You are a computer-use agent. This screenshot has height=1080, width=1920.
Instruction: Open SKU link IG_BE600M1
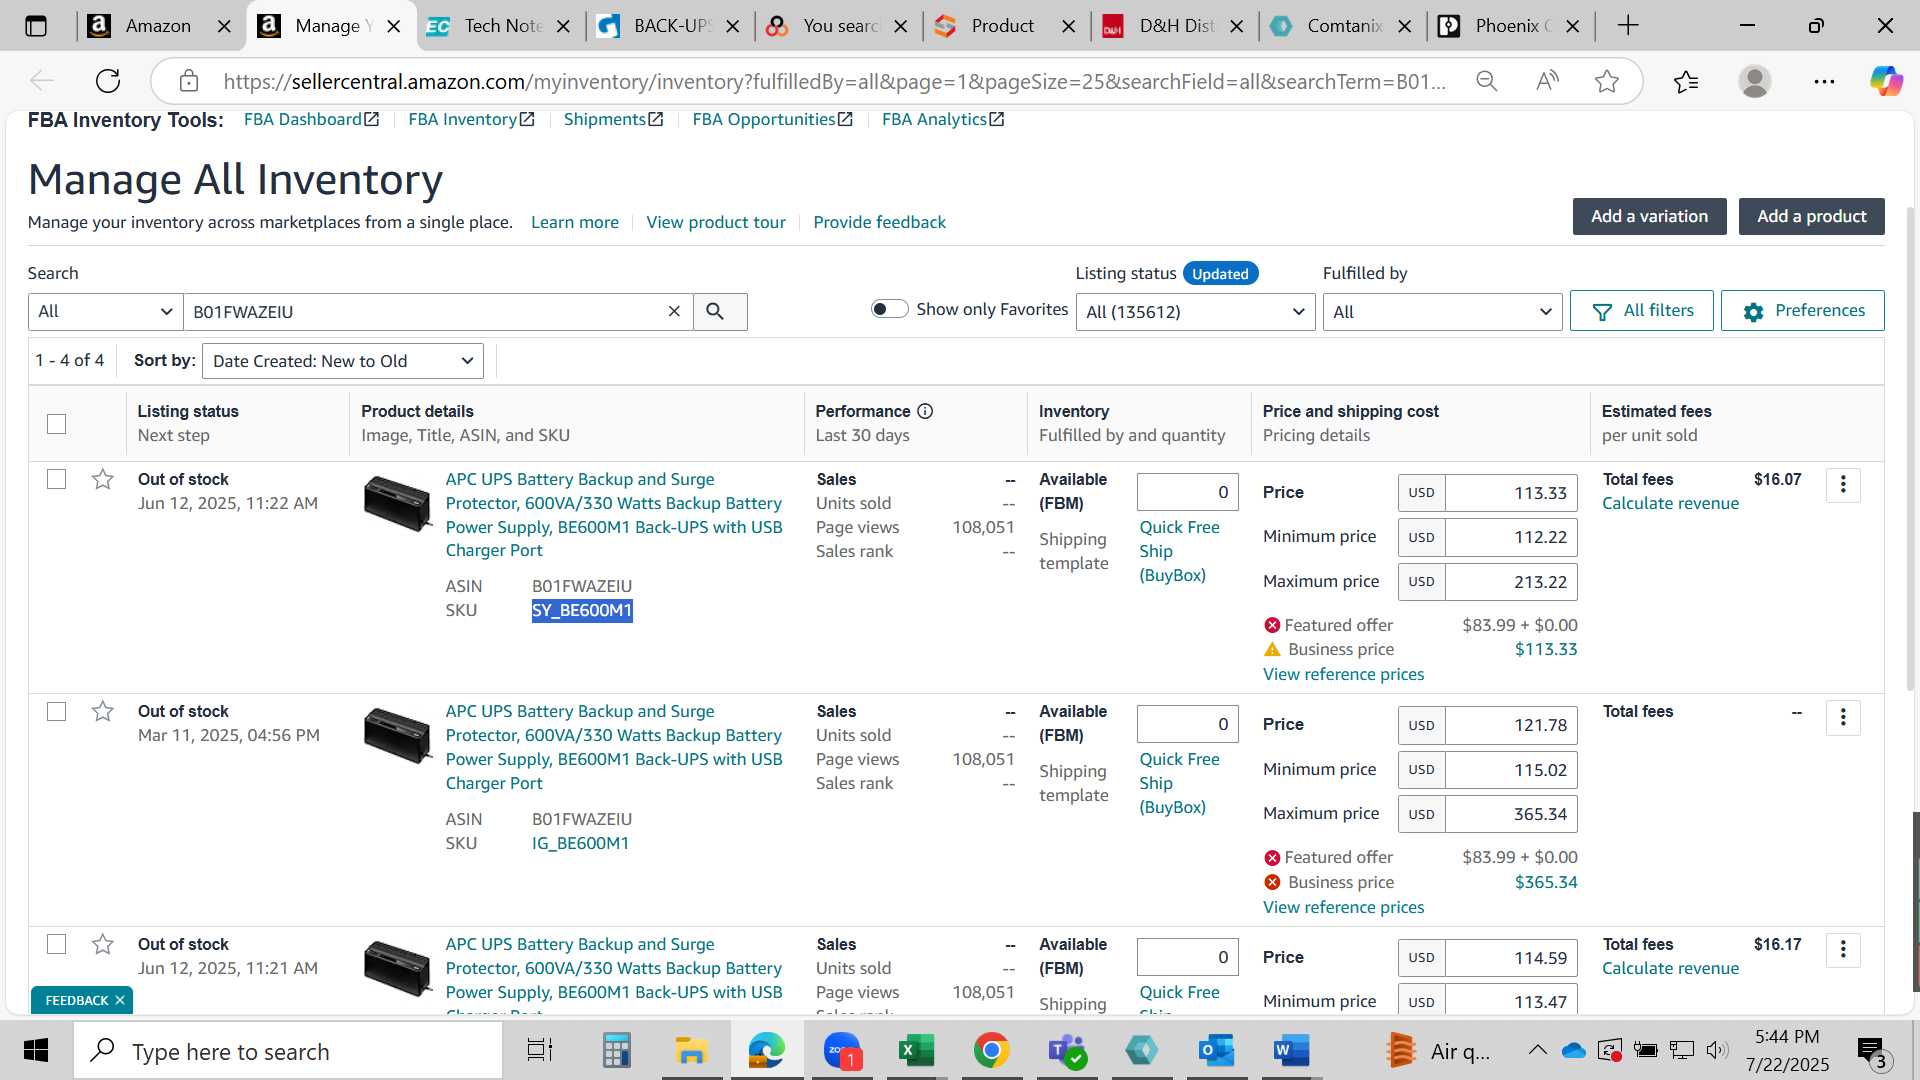tap(580, 843)
